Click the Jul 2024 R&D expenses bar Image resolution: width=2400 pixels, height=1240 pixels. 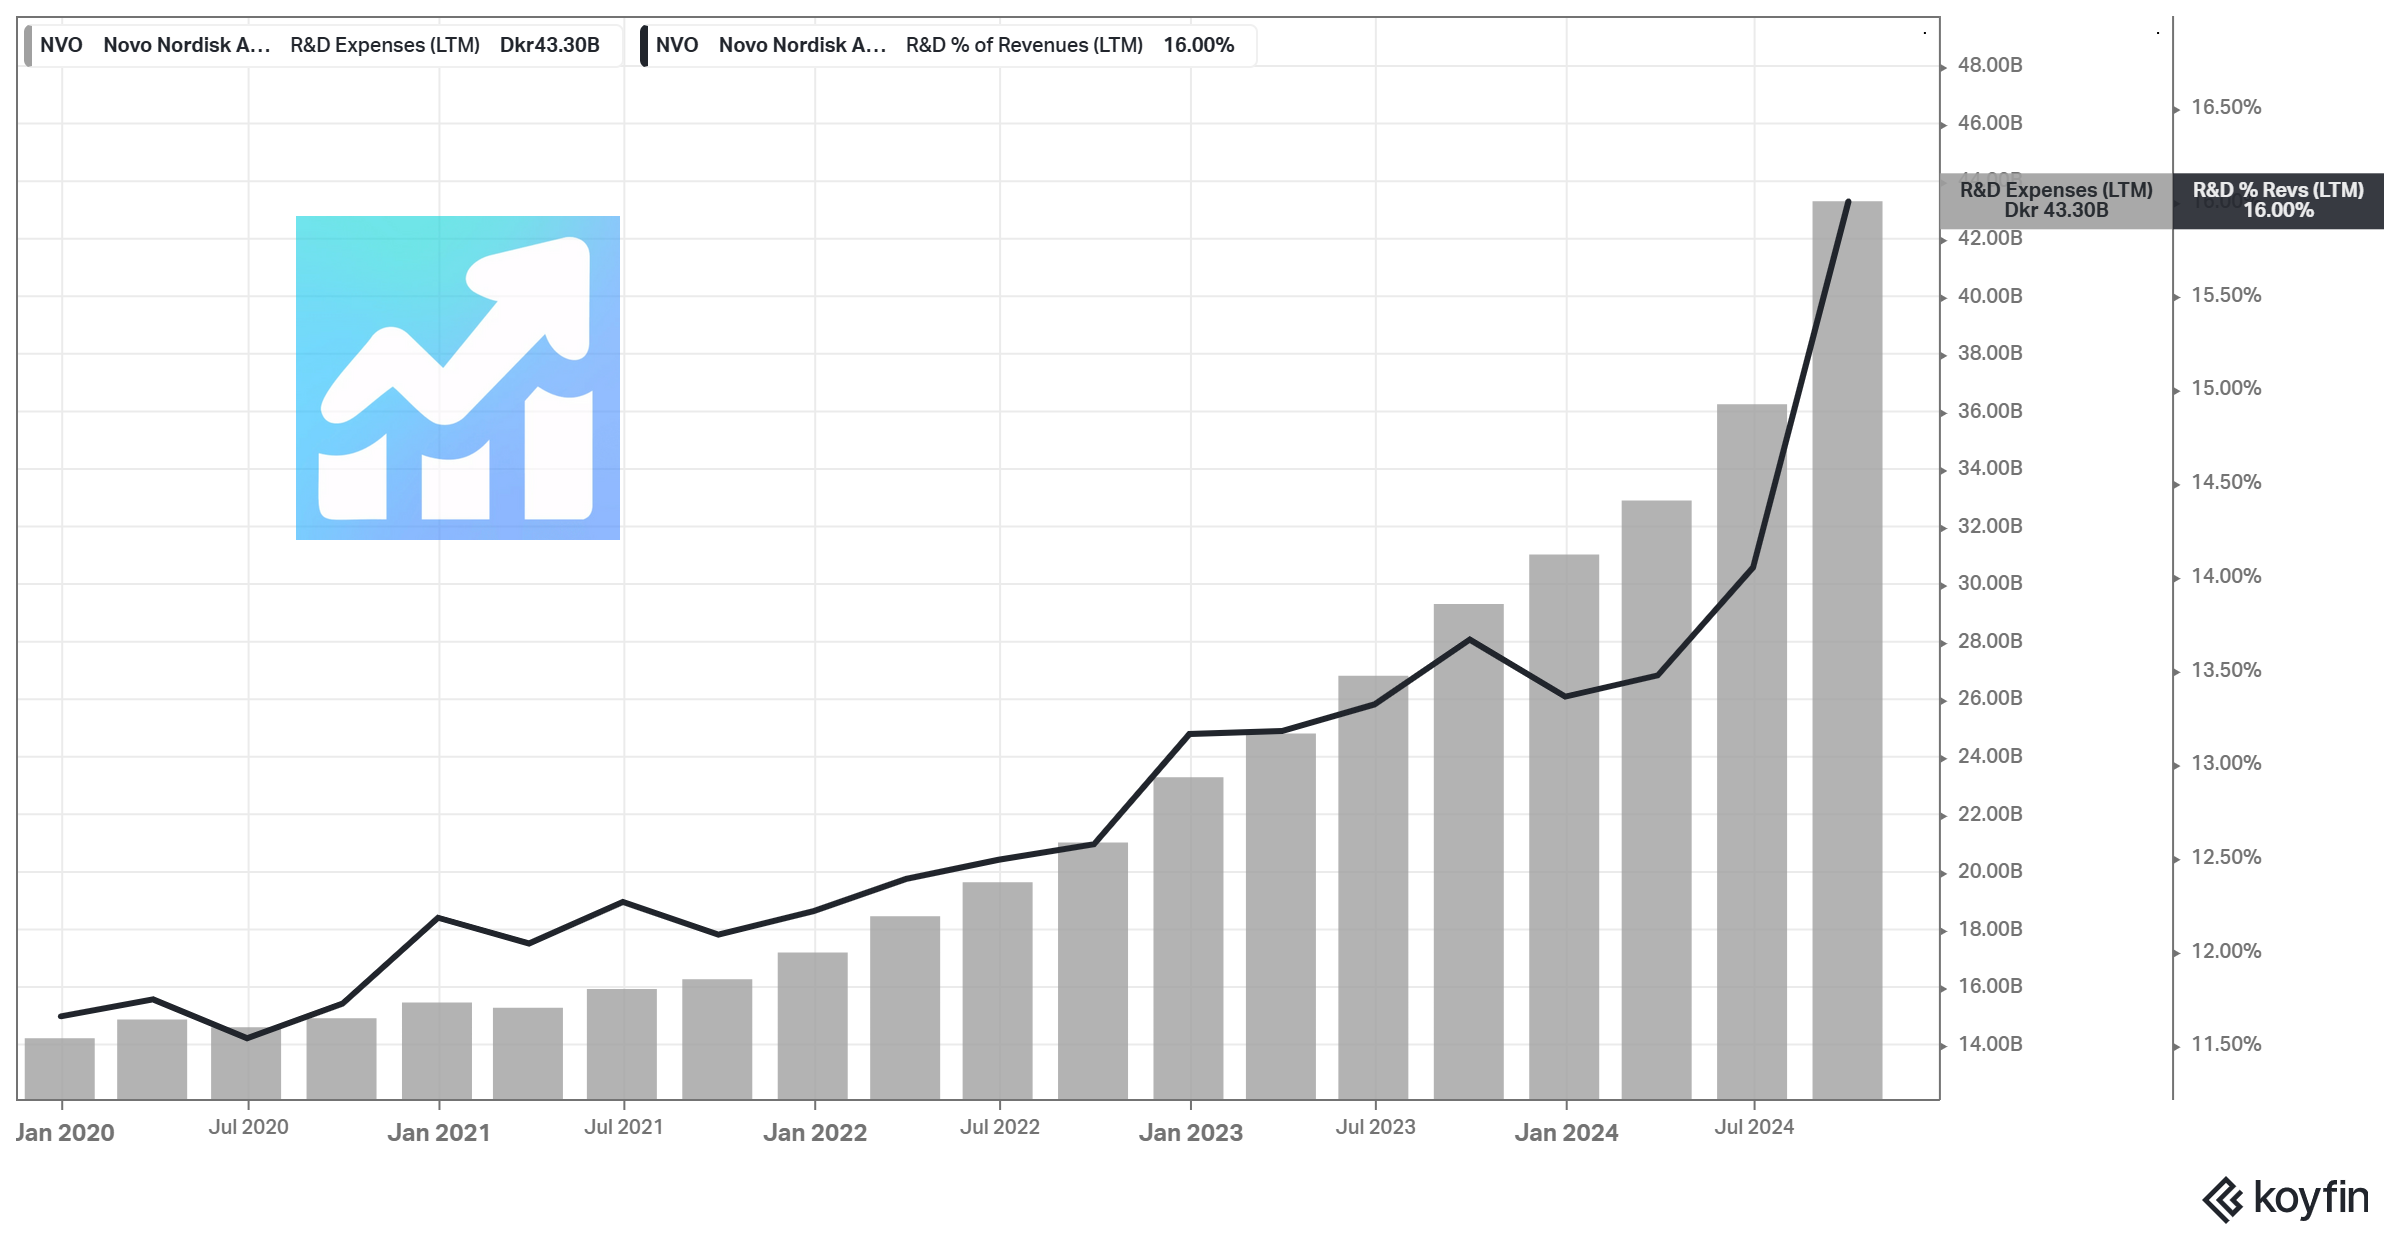[1752, 752]
